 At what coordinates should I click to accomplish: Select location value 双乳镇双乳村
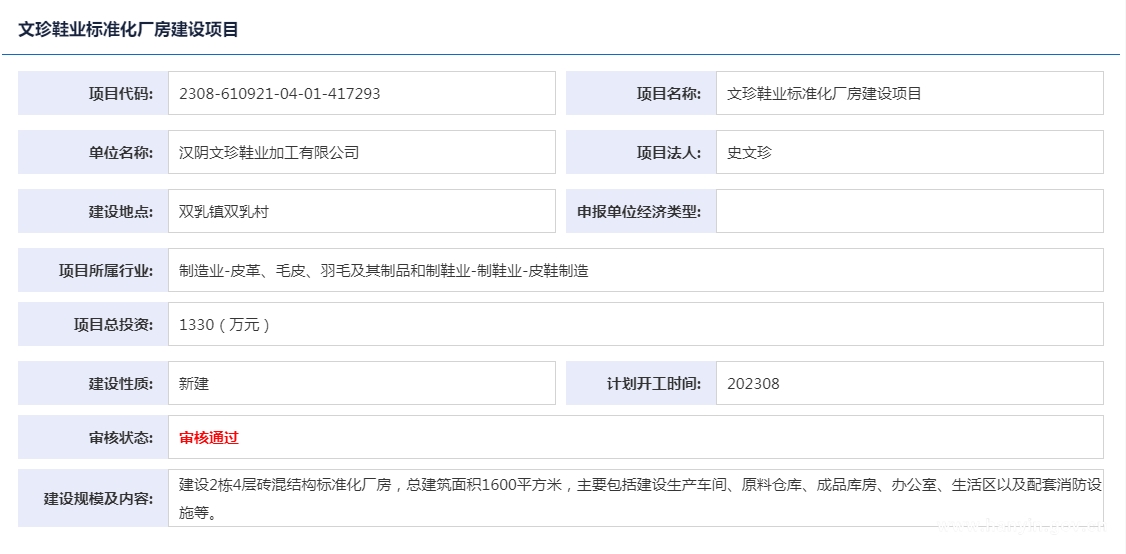[223, 211]
